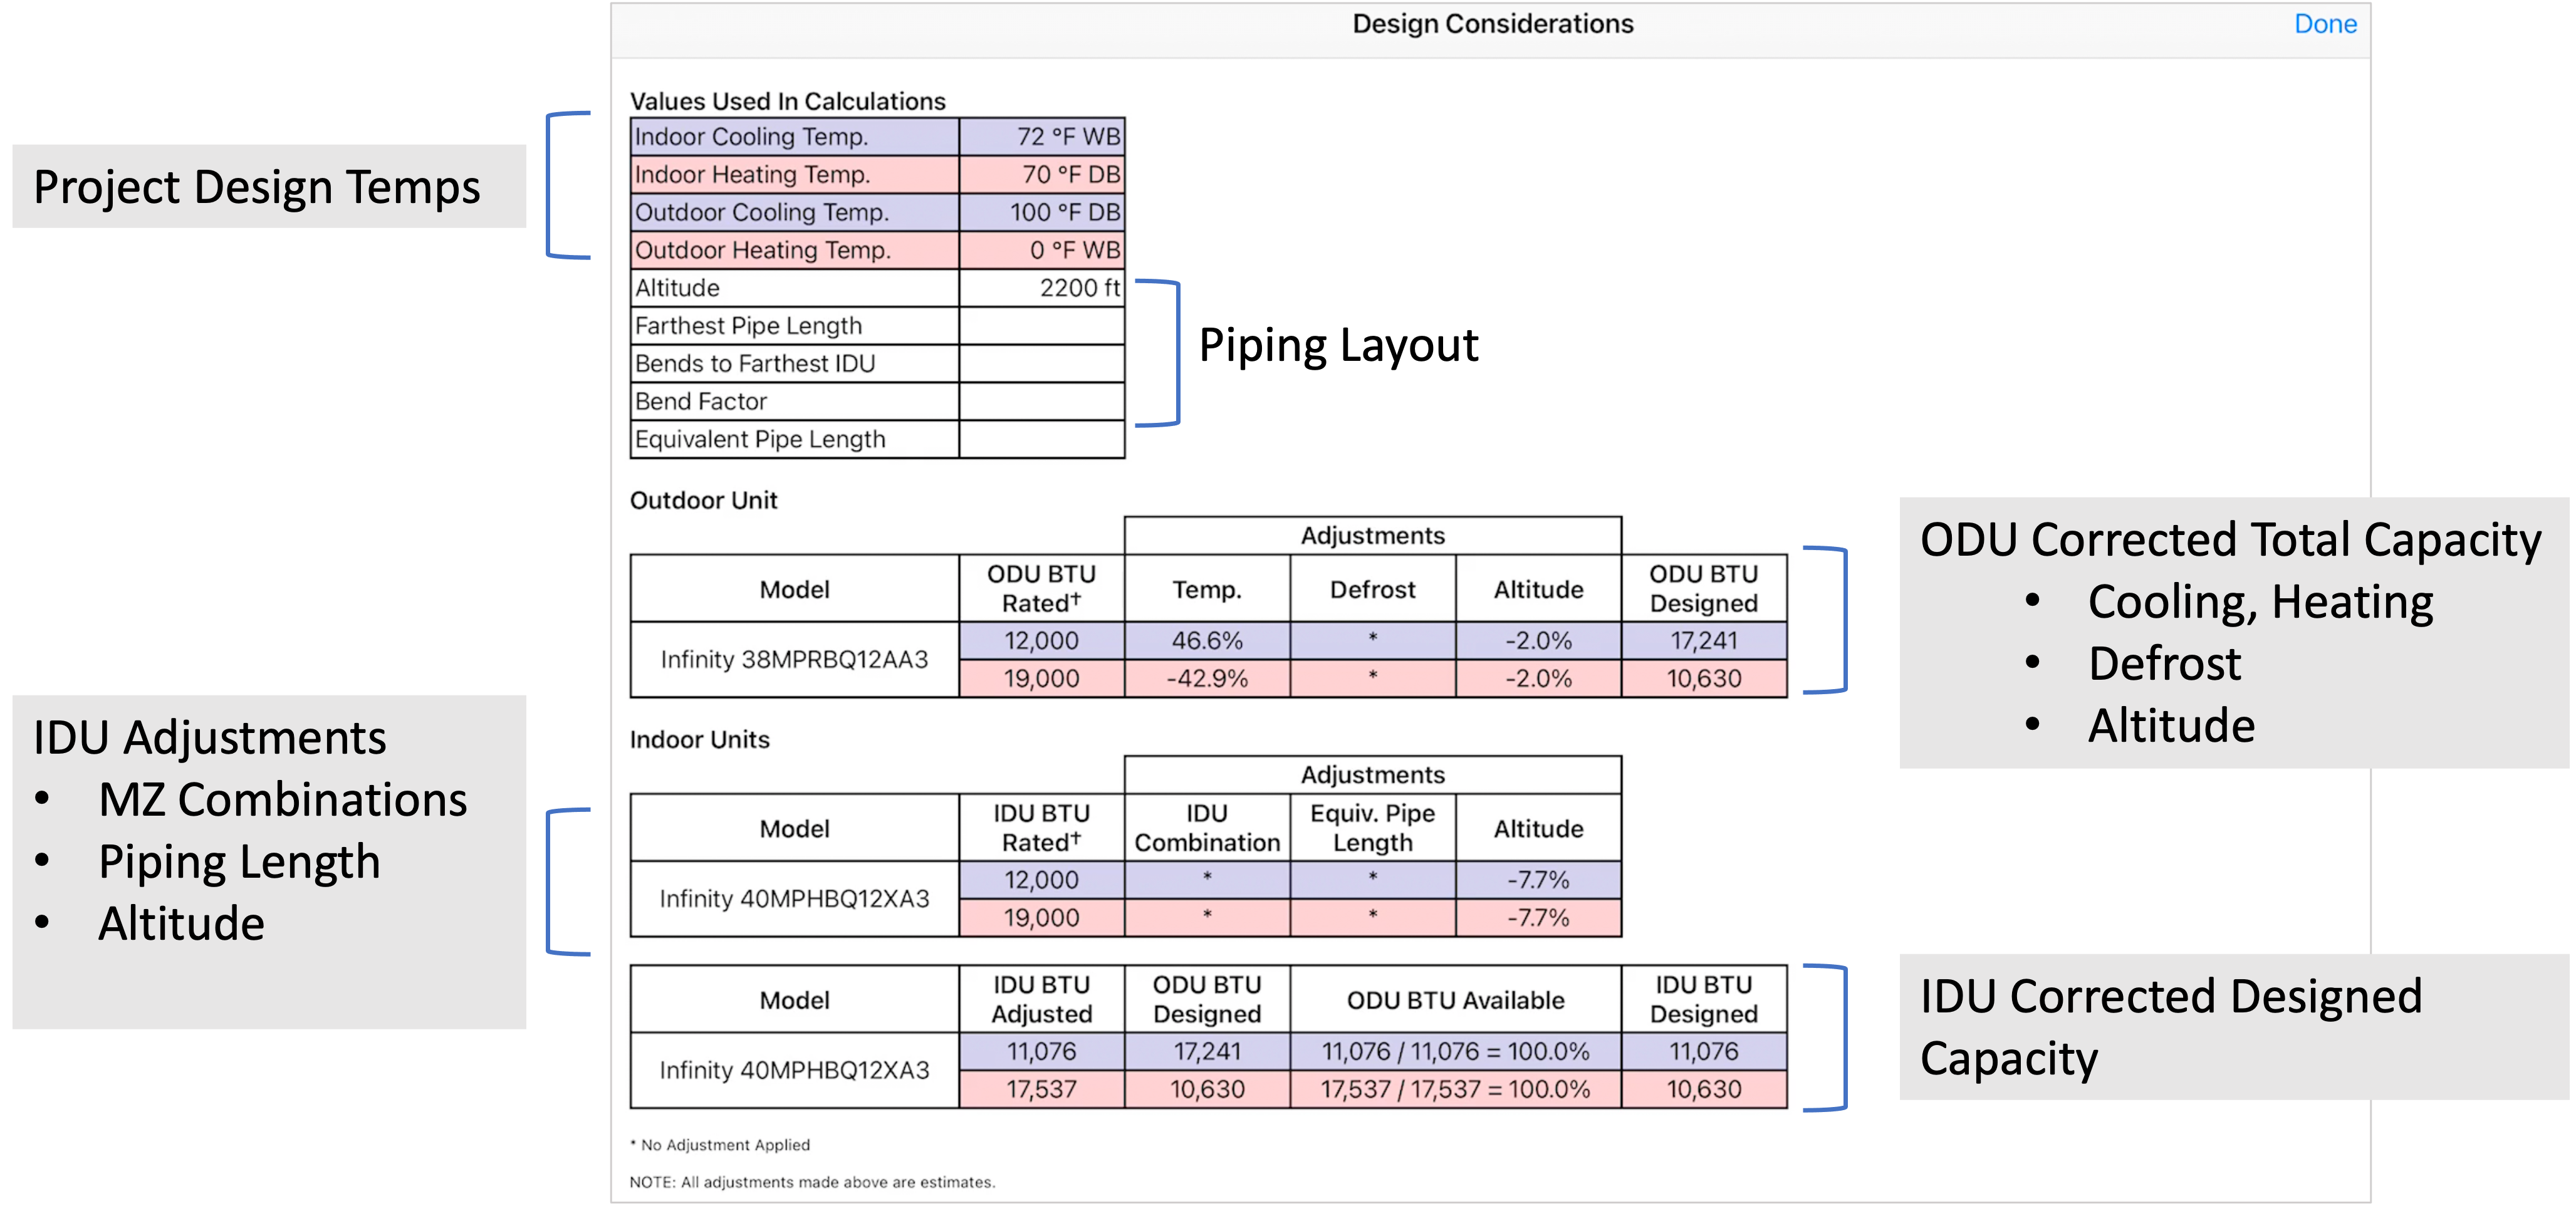Click the 'ODU BTU Available' column header
The height and width of the screenshot is (1206, 2576).
[1456, 999]
